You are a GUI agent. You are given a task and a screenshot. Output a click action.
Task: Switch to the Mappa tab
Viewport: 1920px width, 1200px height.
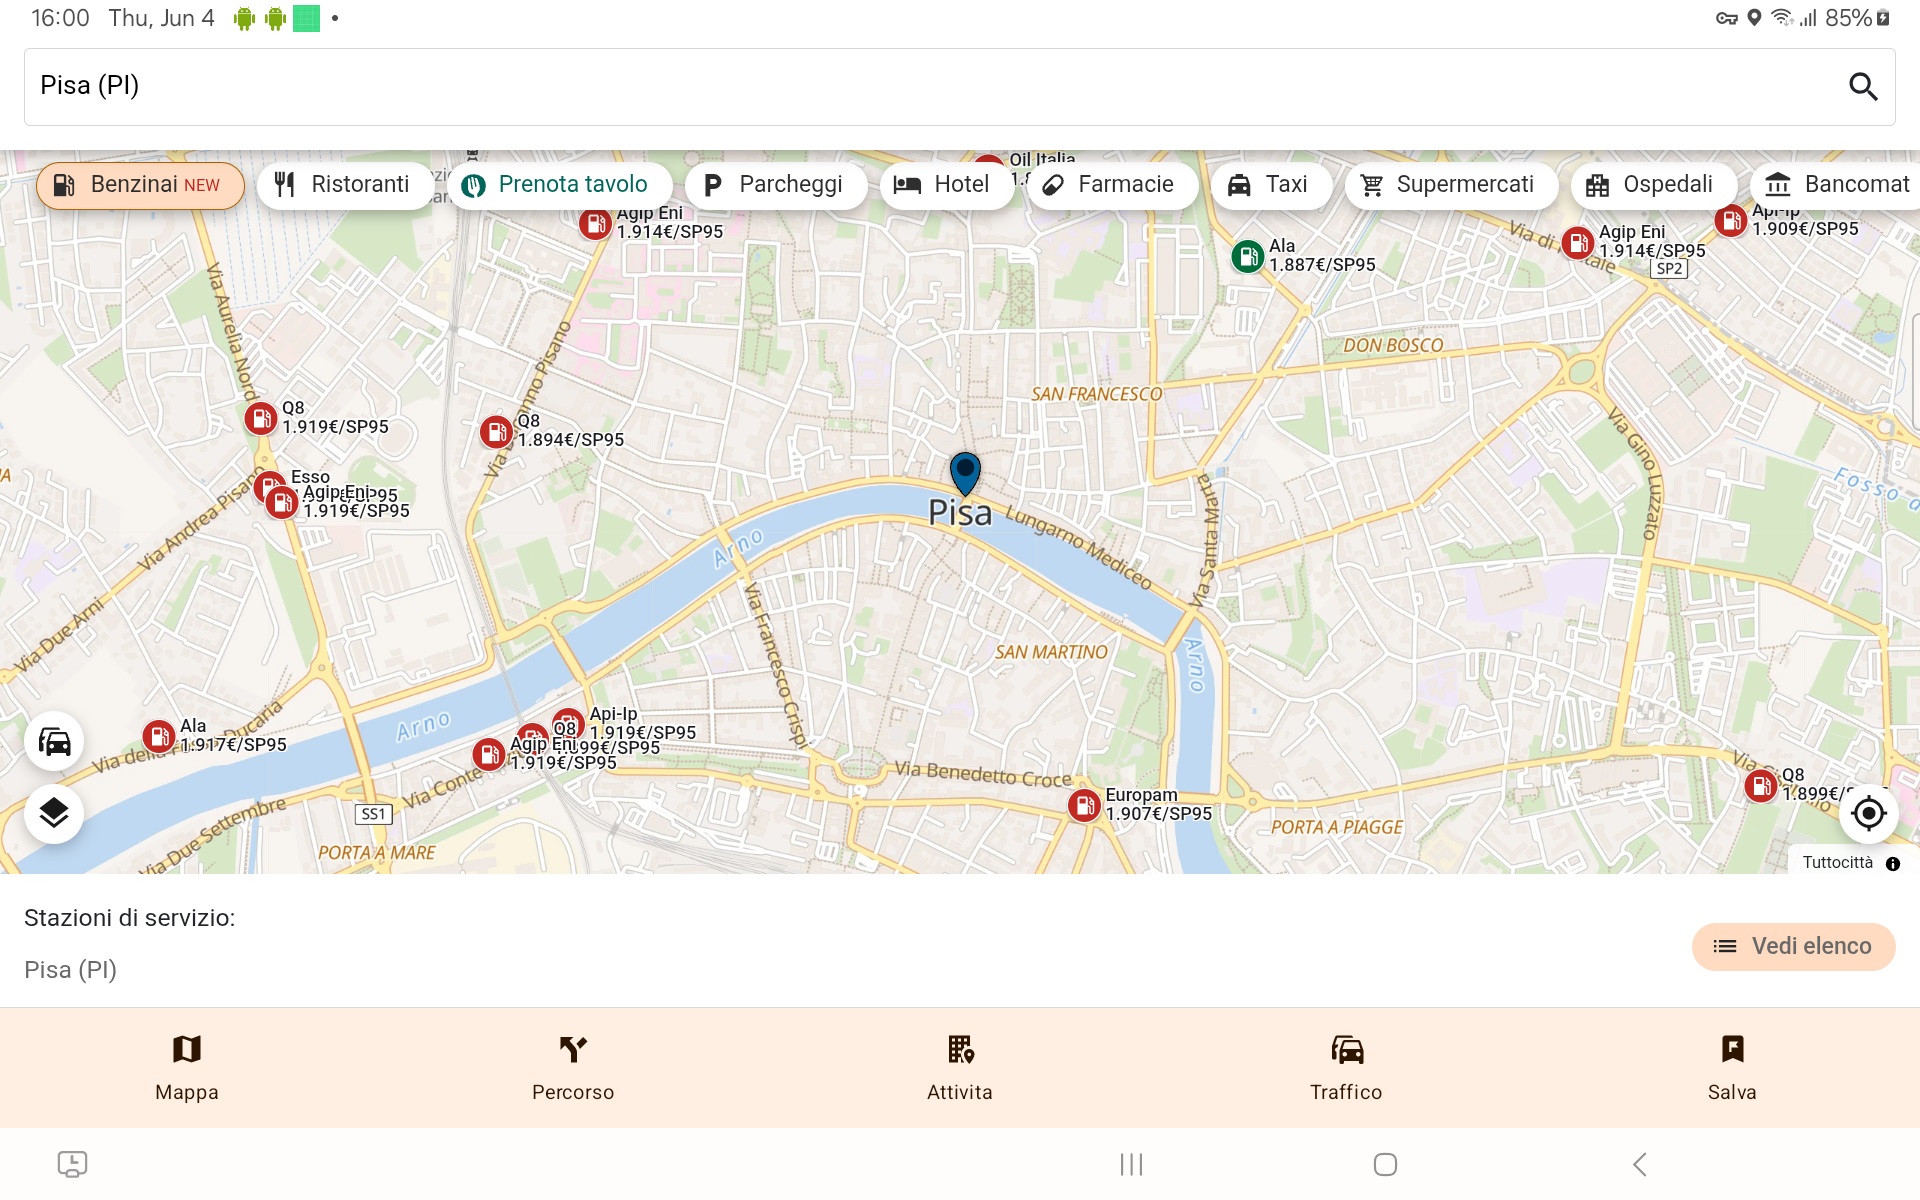point(187,1068)
